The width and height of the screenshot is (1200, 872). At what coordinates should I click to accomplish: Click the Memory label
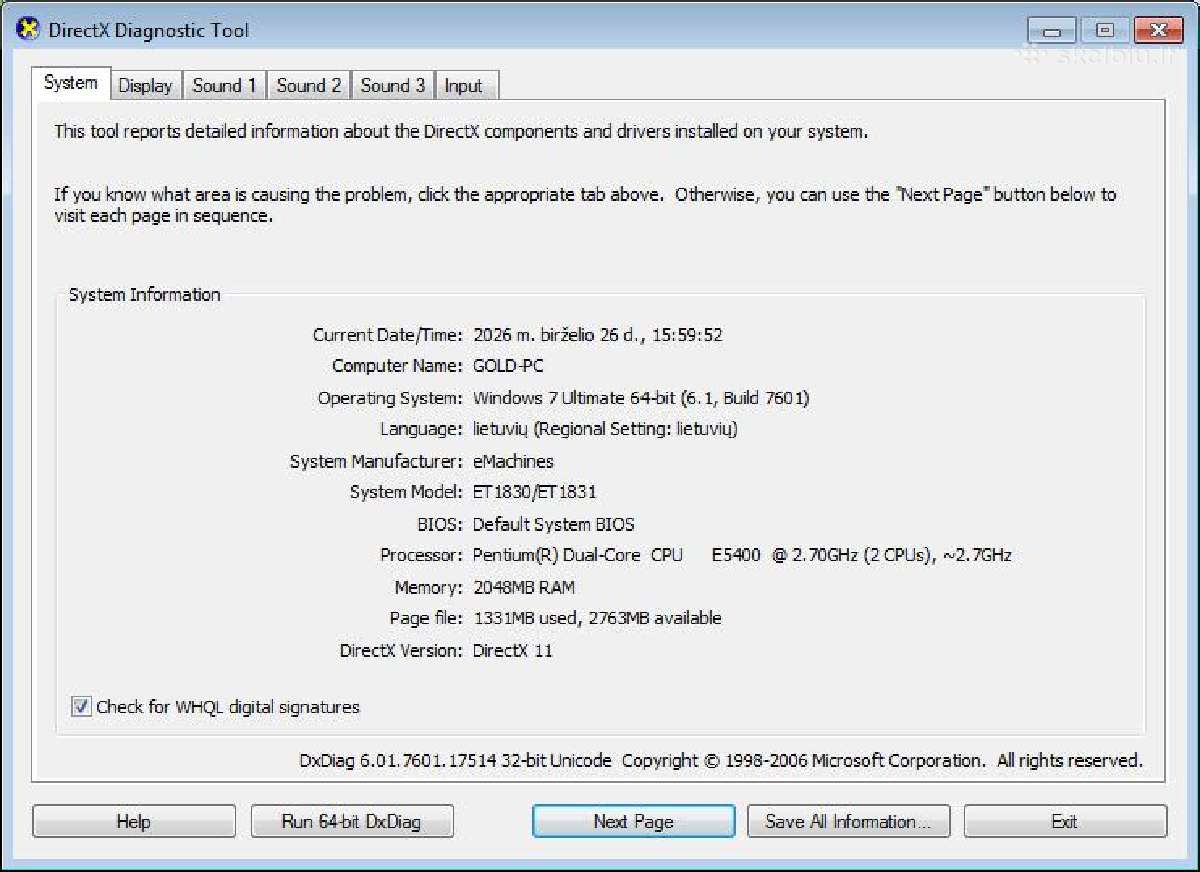[429, 587]
